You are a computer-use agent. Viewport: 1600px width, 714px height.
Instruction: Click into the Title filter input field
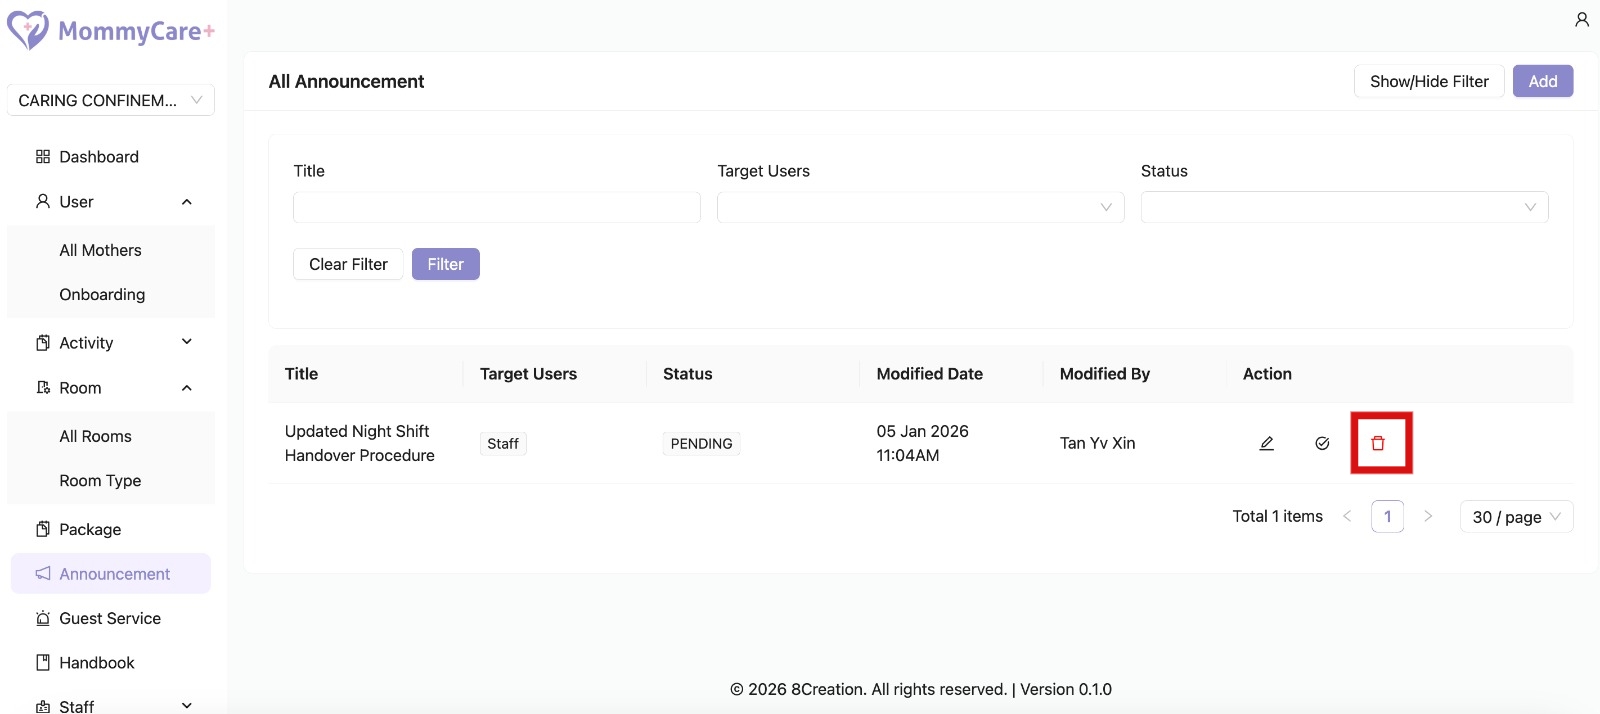(x=496, y=207)
